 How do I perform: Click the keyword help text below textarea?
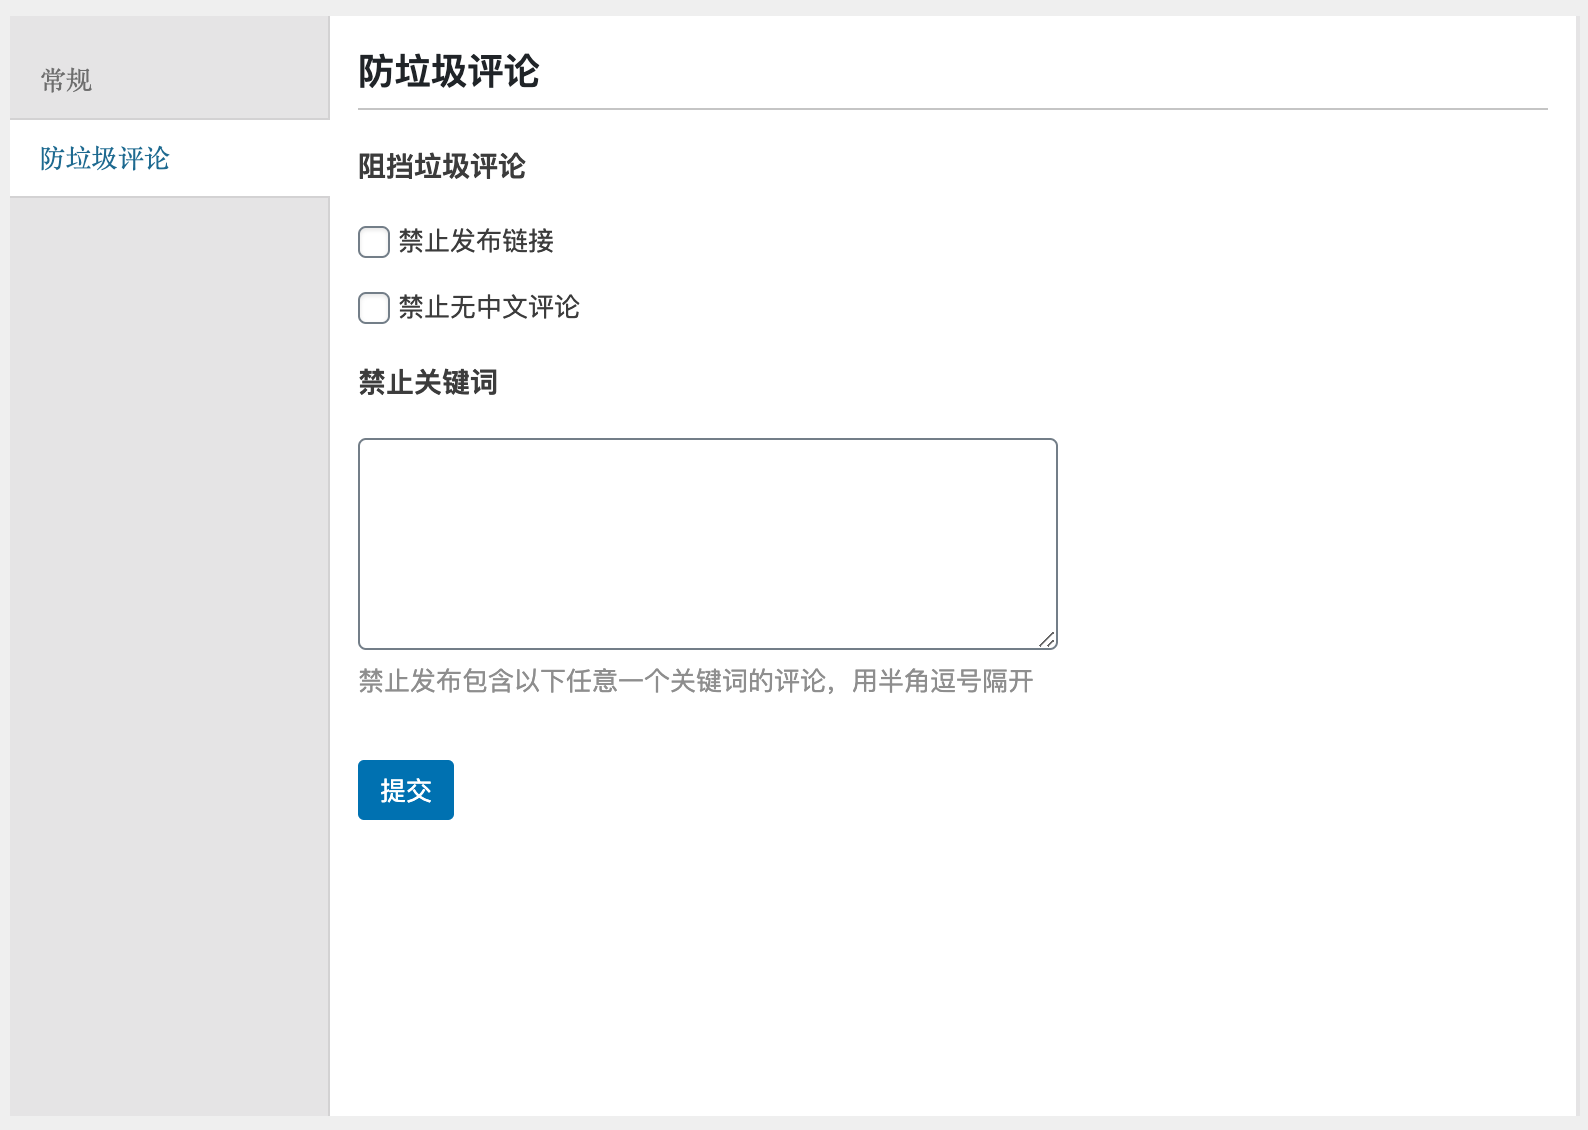696,681
